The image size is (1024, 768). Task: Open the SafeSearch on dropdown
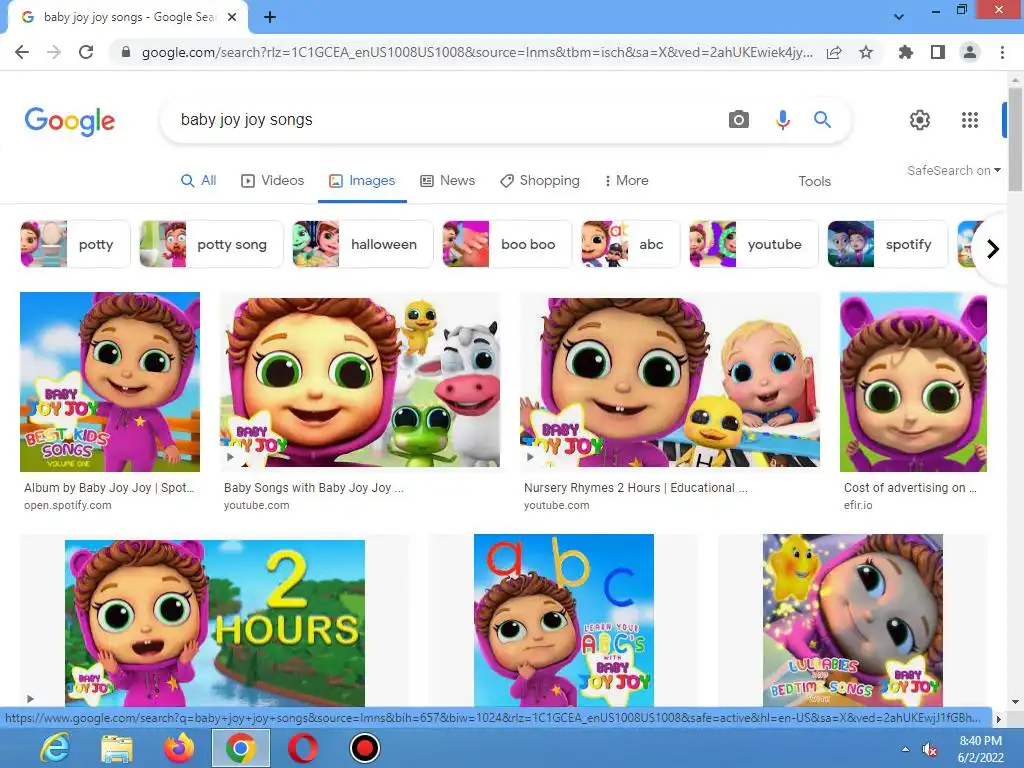[x=953, y=170]
